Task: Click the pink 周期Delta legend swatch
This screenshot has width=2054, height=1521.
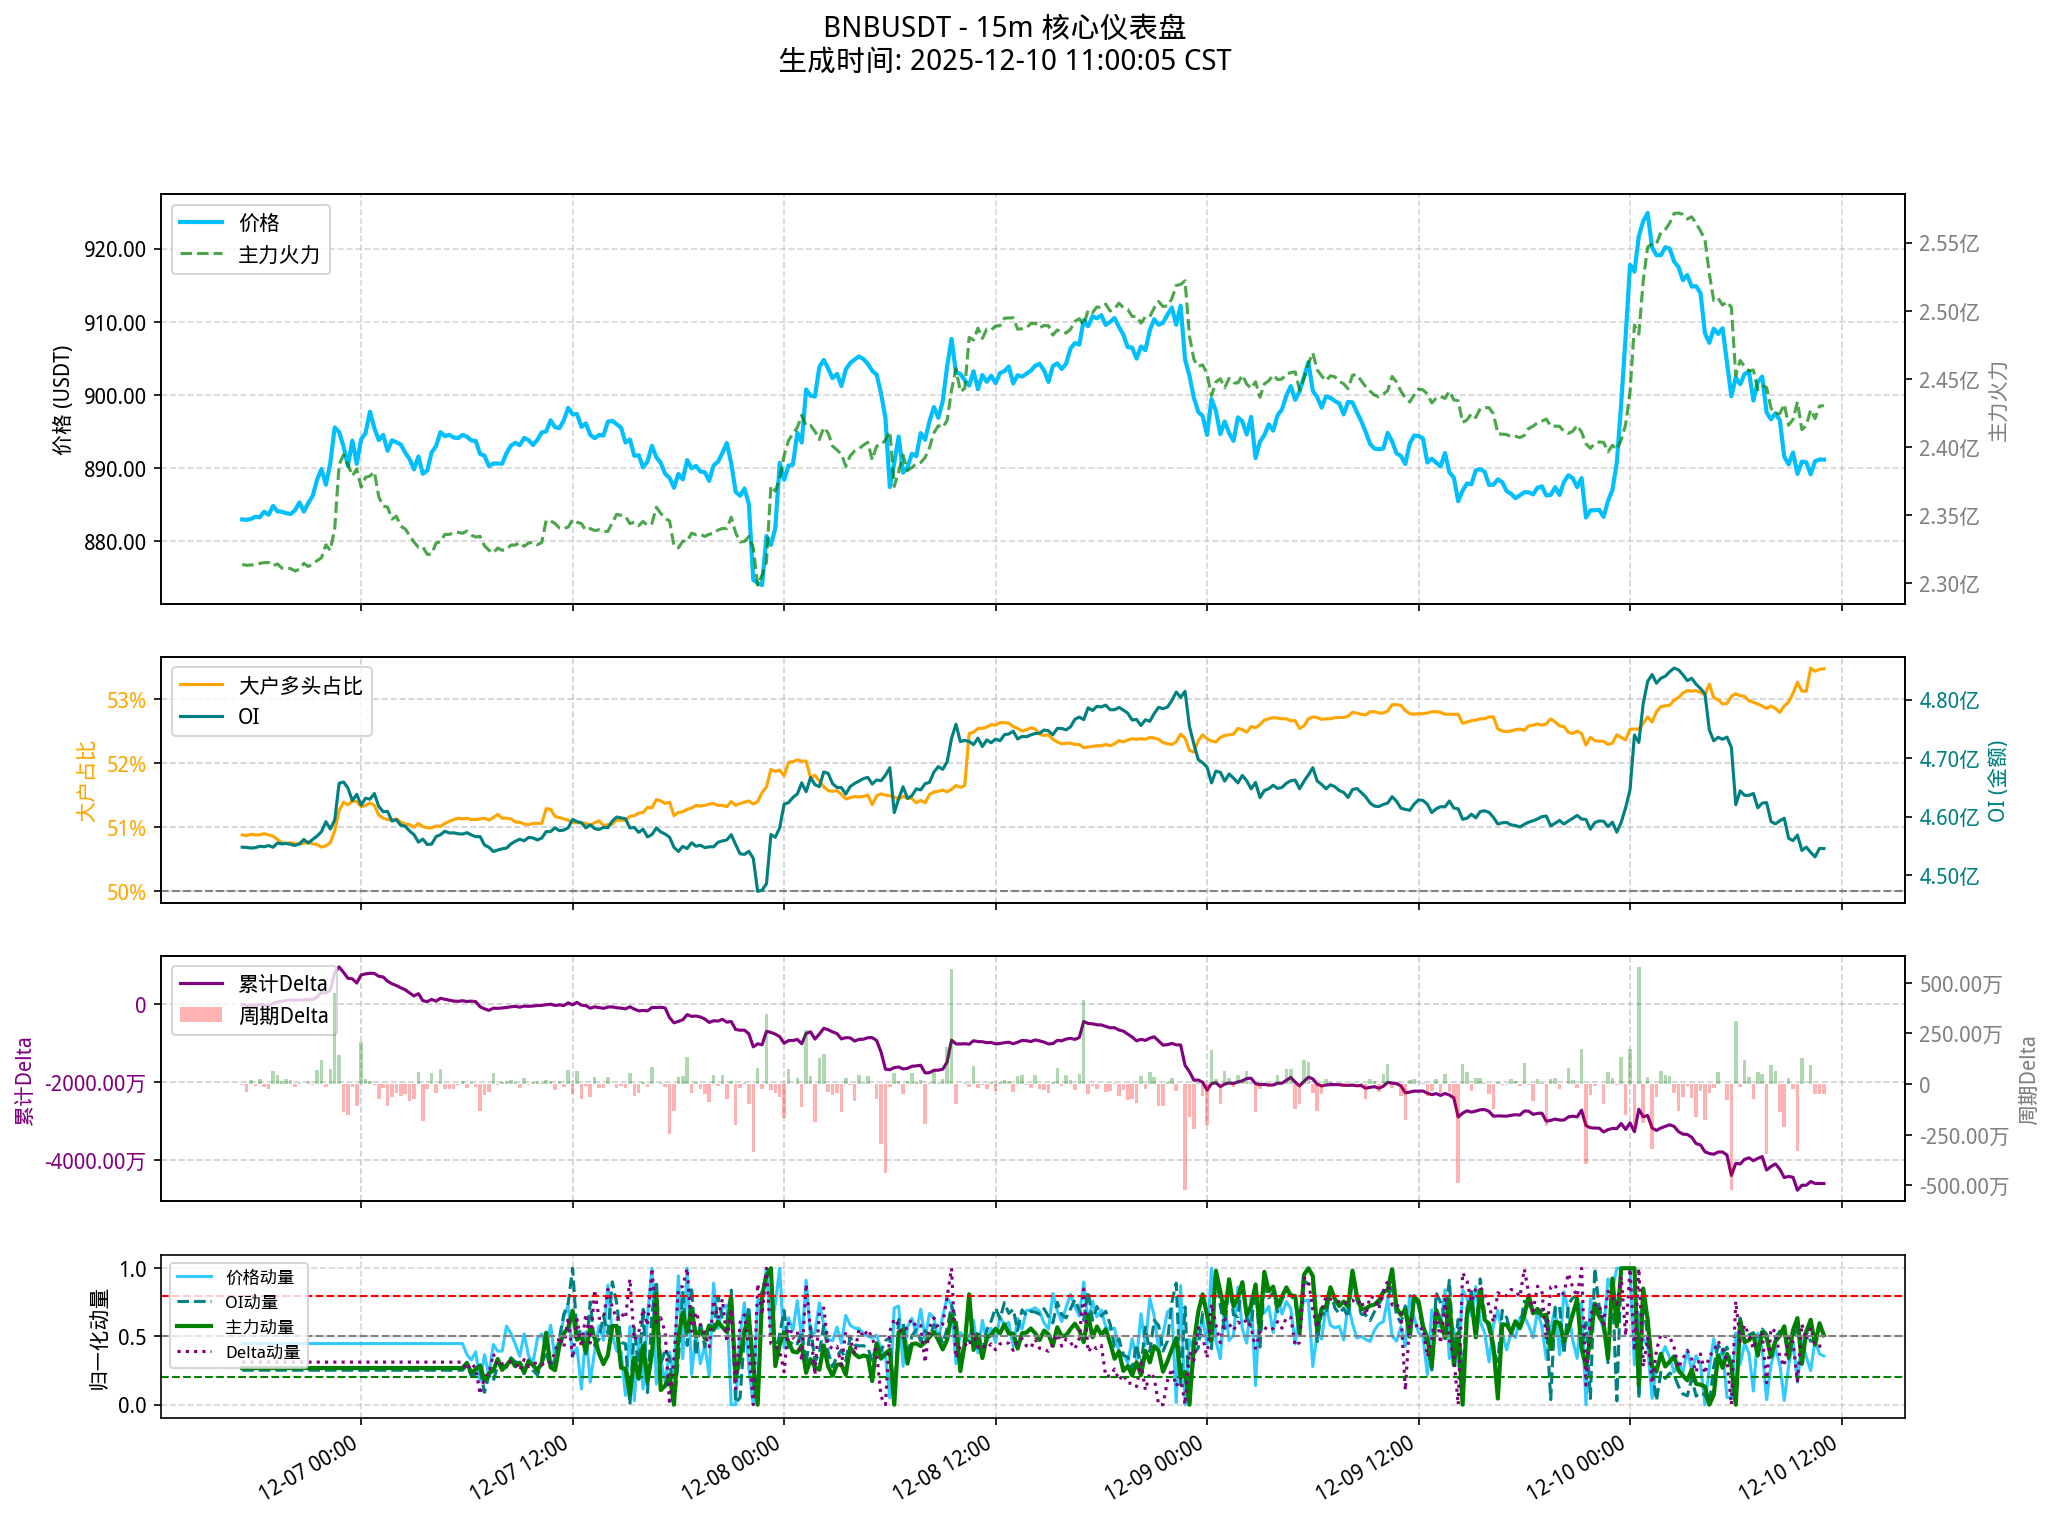Action: coord(200,1015)
